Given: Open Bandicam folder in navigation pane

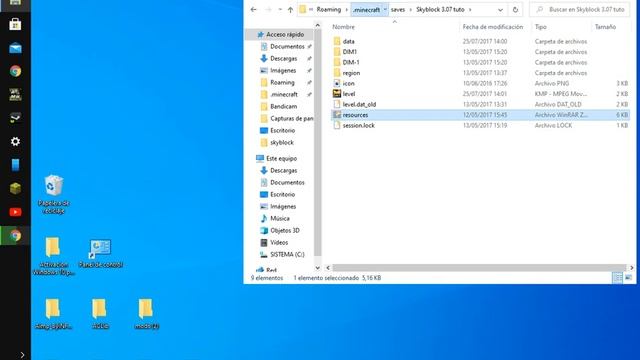Looking at the screenshot, I should 283,106.
